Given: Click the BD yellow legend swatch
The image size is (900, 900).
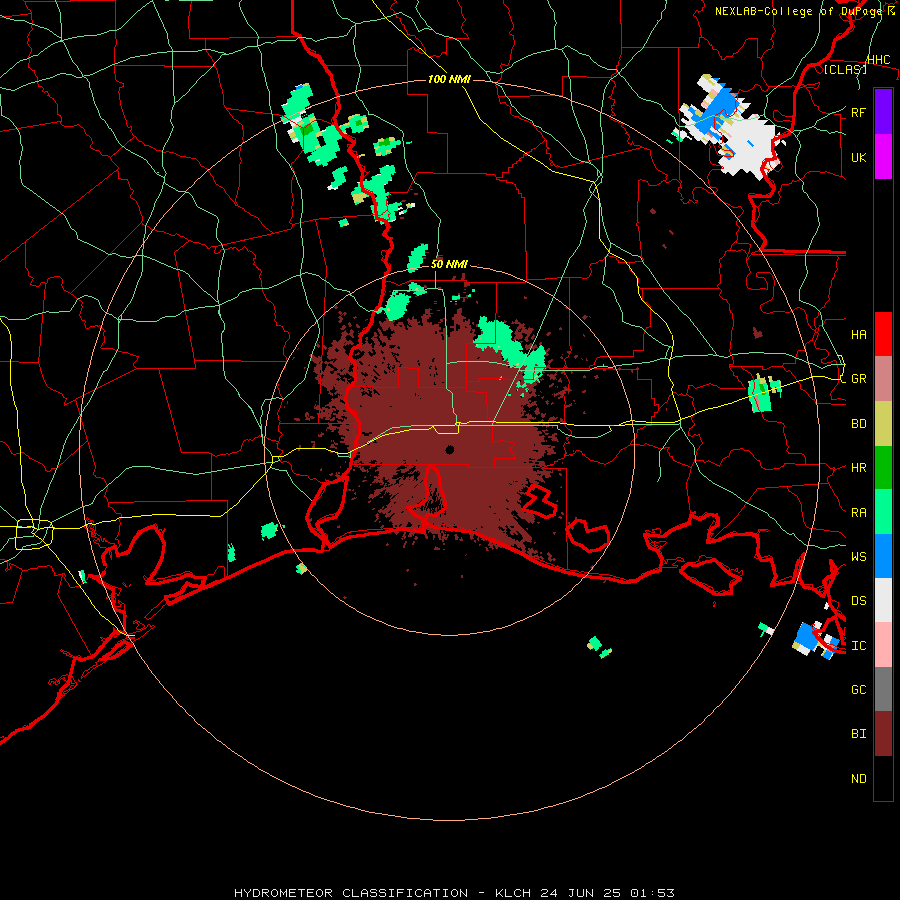Looking at the screenshot, I should coord(883,424).
